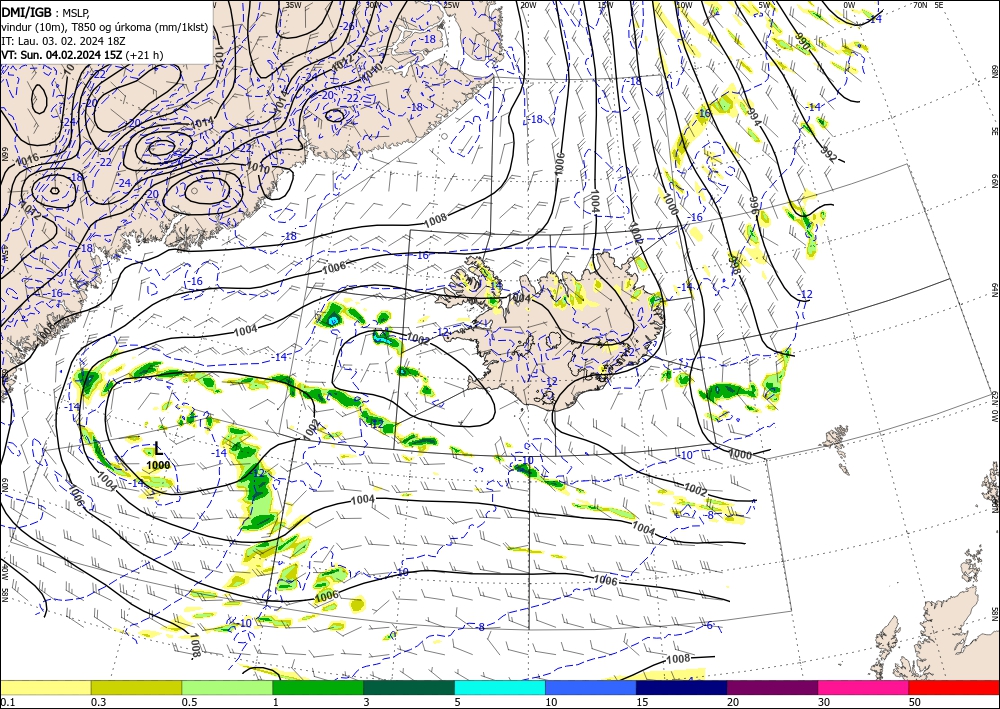Click the '25W' longitude label
Screen dimensions: 1000x709
[x=451, y=4]
